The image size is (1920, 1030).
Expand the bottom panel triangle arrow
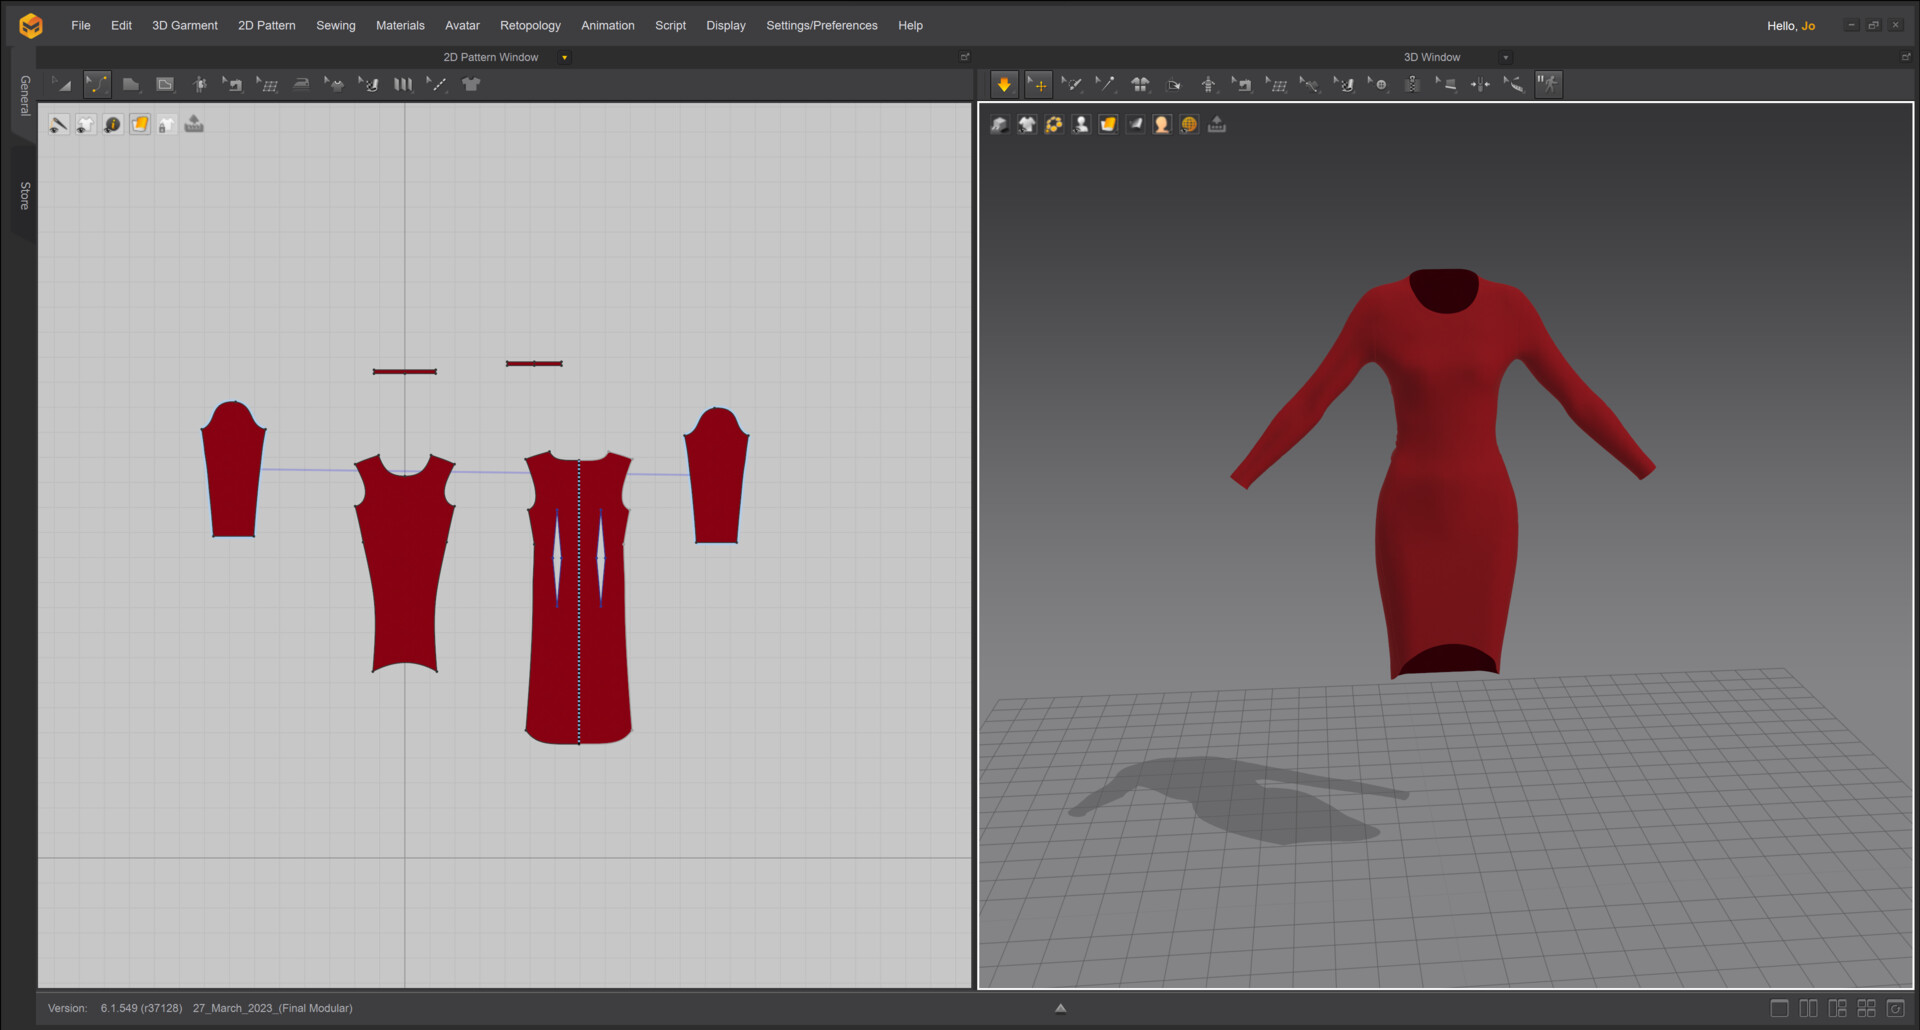[1060, 1008]
